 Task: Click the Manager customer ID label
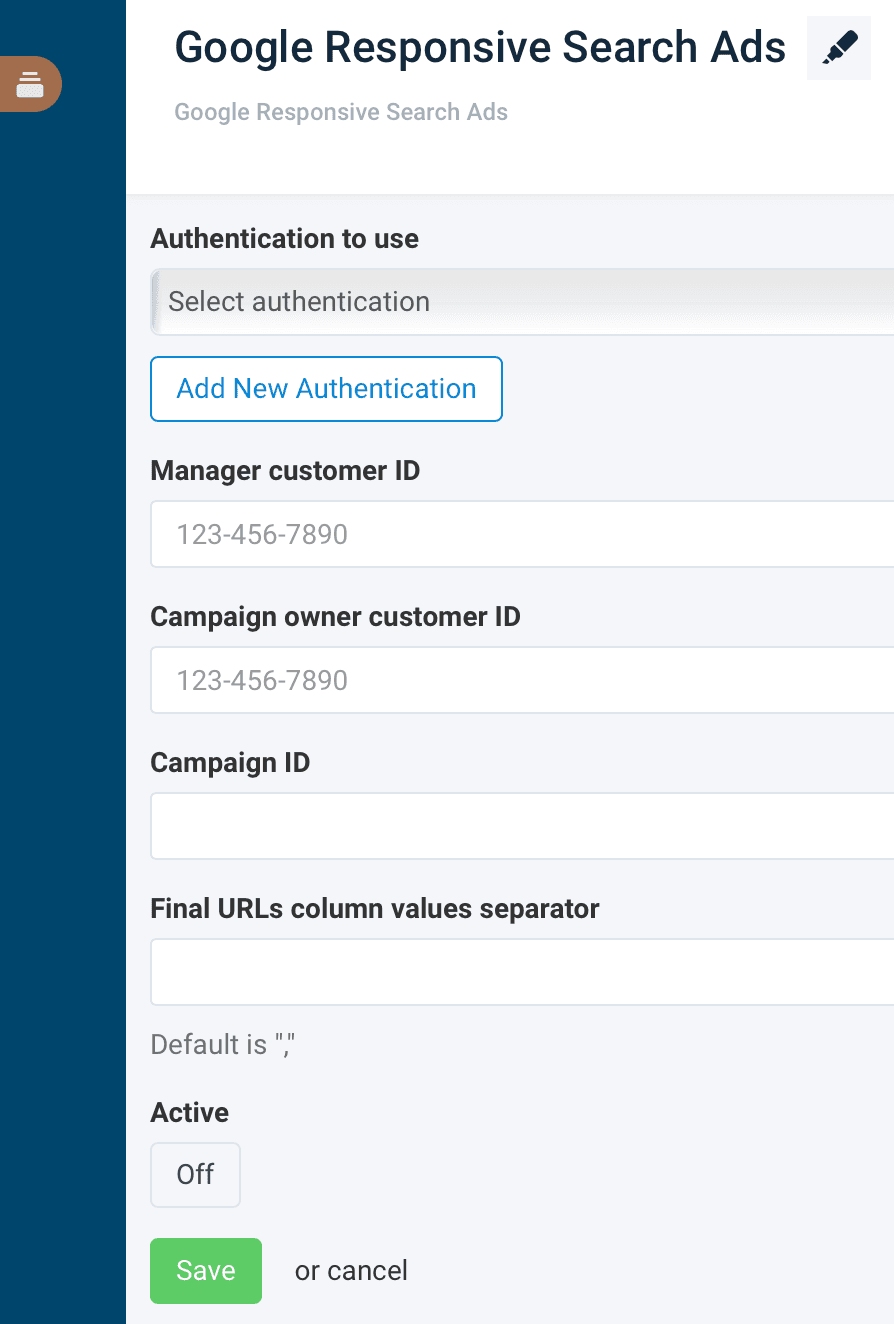click(x=285, y=471)
